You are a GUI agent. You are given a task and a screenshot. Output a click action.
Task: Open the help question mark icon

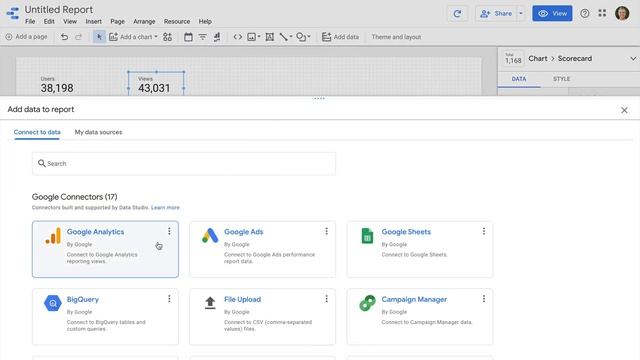tap(584, 13)
